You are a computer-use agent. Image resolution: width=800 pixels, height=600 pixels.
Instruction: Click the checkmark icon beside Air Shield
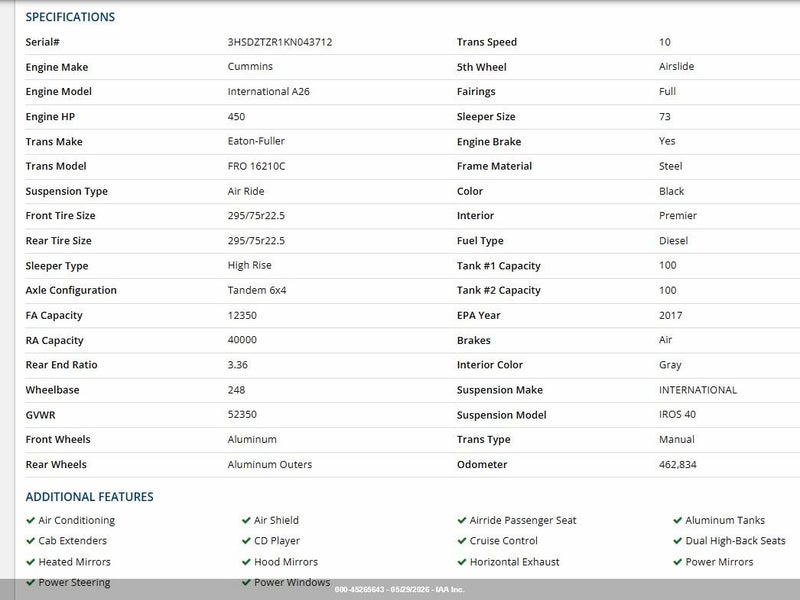click(x=246, y=520)
